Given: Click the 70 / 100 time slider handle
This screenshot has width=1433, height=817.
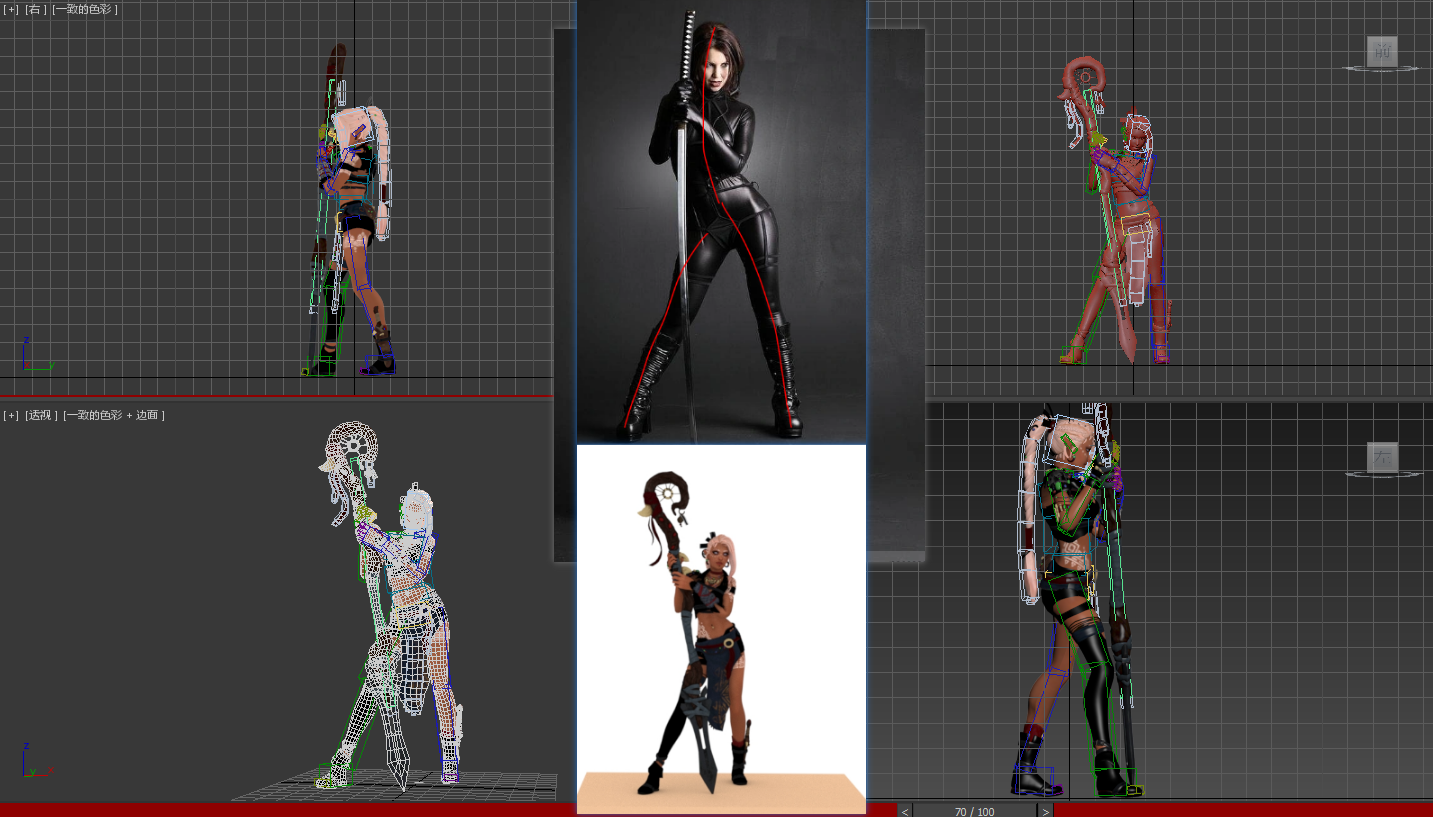Looking at the screenshot, I should pos(975,811).
